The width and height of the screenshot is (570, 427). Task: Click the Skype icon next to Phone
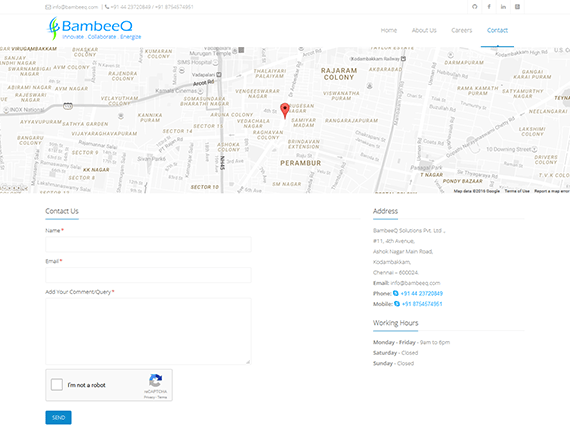tap(396, 293)
